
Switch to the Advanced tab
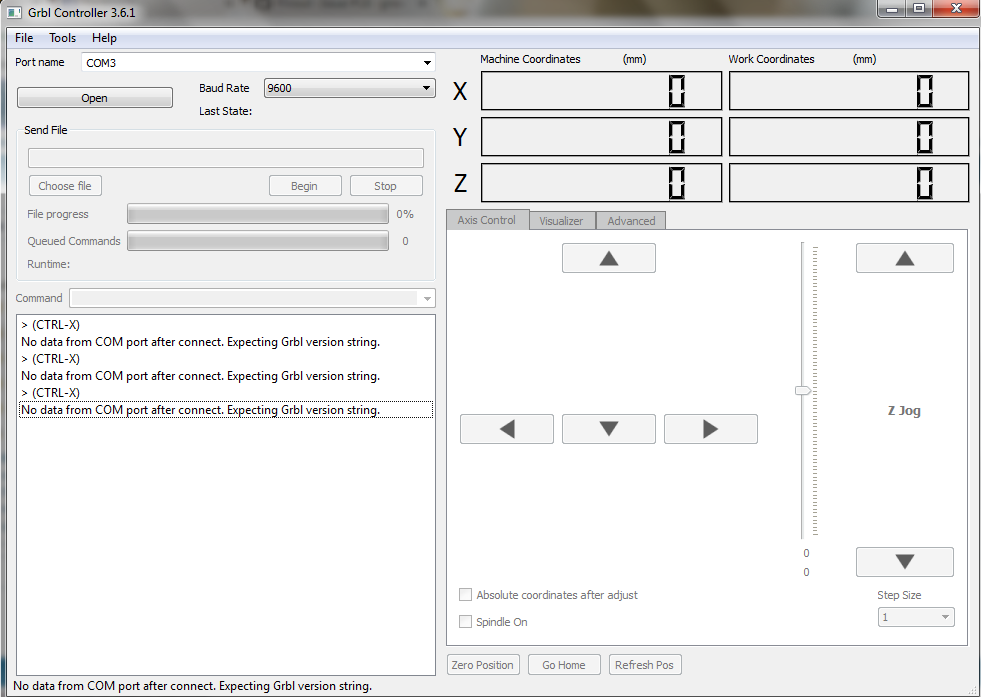pos(631,221)
